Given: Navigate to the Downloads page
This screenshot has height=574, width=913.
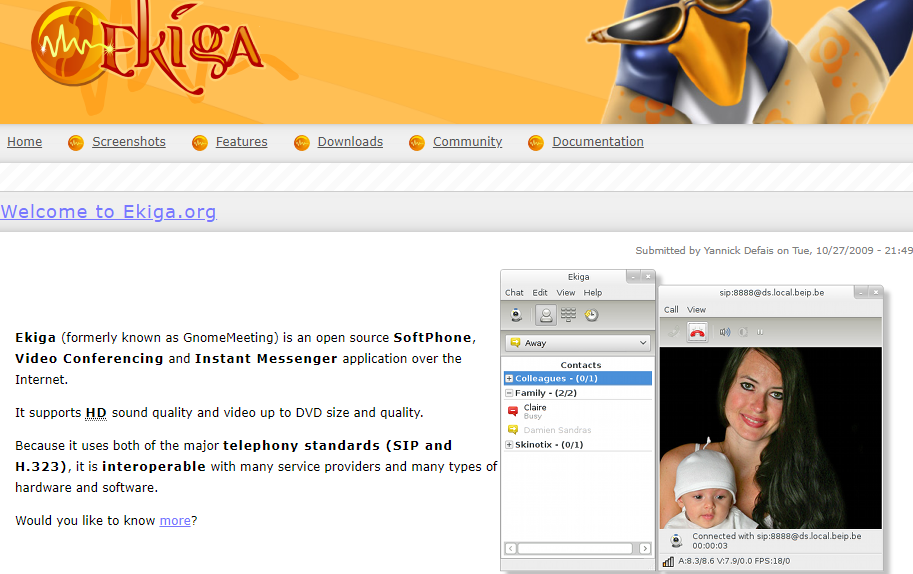Looking at the screenshot, I should pyautogui.click(x=350, y=141).
